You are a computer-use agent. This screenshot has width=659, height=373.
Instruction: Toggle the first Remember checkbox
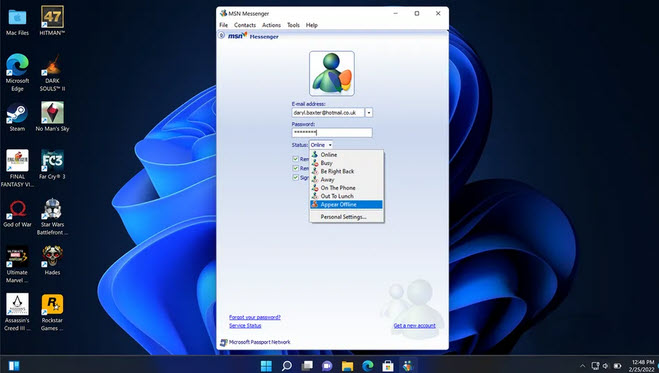[295, 159]
